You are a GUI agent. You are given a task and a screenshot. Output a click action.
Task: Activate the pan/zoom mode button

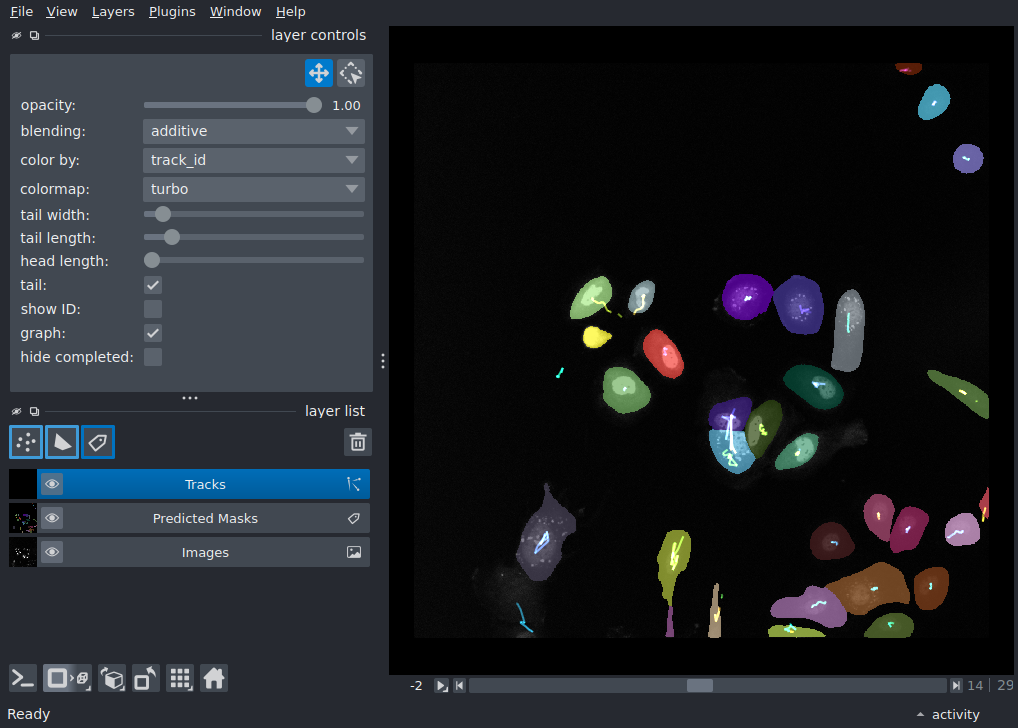tap(319, 73)
